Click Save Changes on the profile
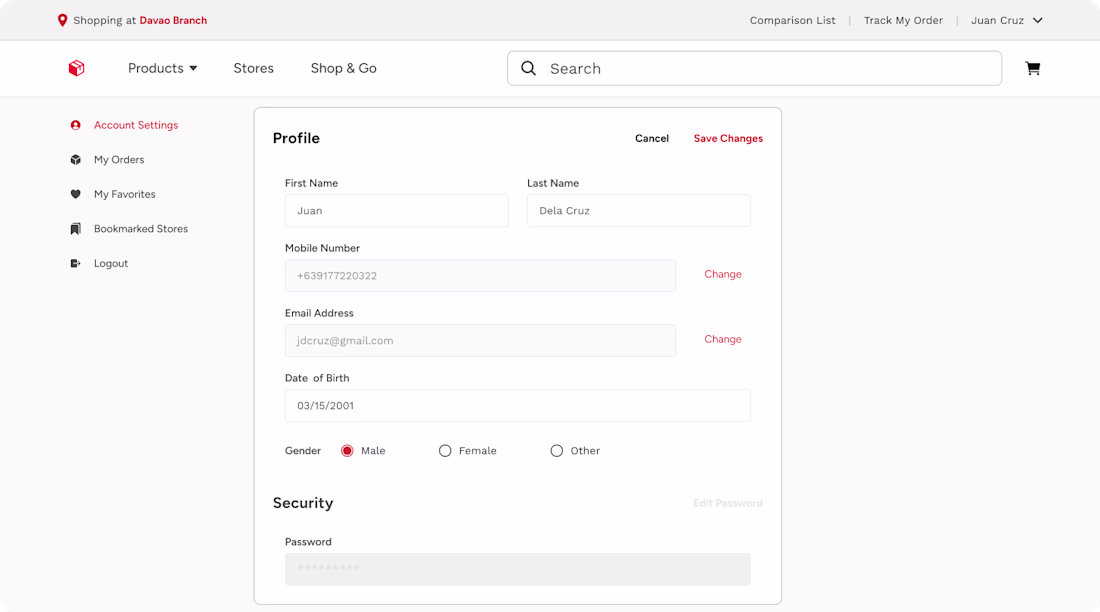 point(728,138)
